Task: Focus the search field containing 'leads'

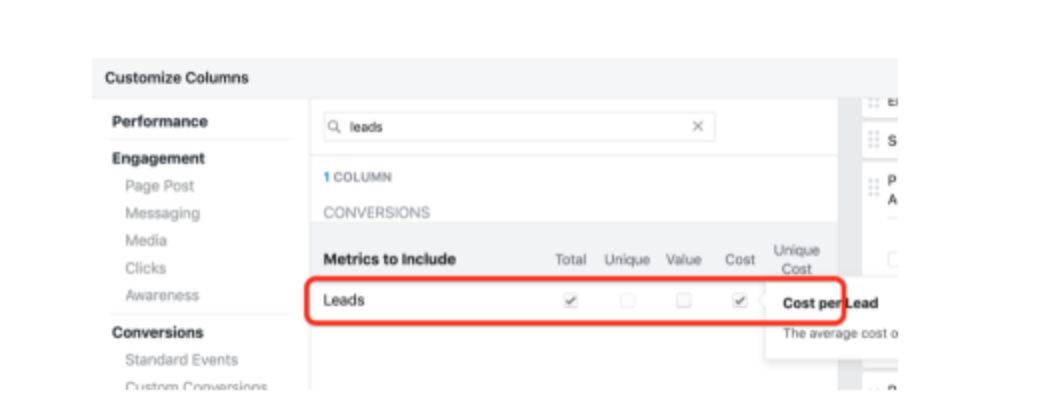Action: (x=515, y=127)
